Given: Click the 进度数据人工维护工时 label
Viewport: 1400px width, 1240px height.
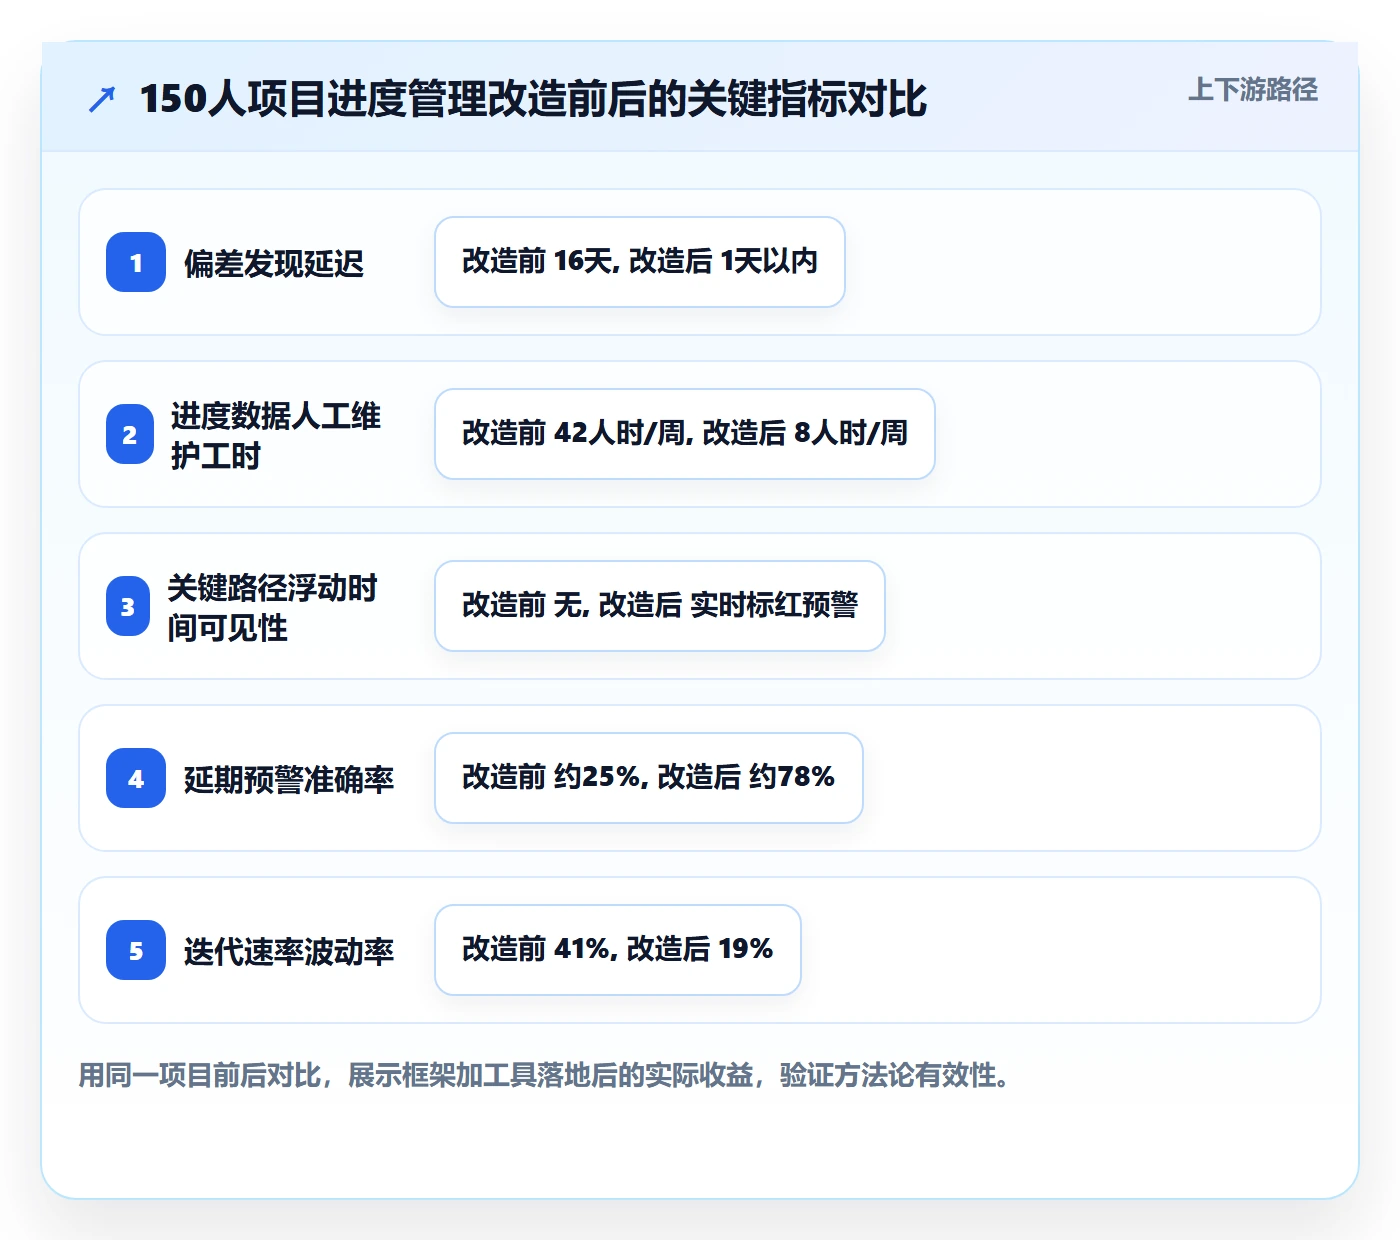Looking at the screenshot, I should click(276, 435).
